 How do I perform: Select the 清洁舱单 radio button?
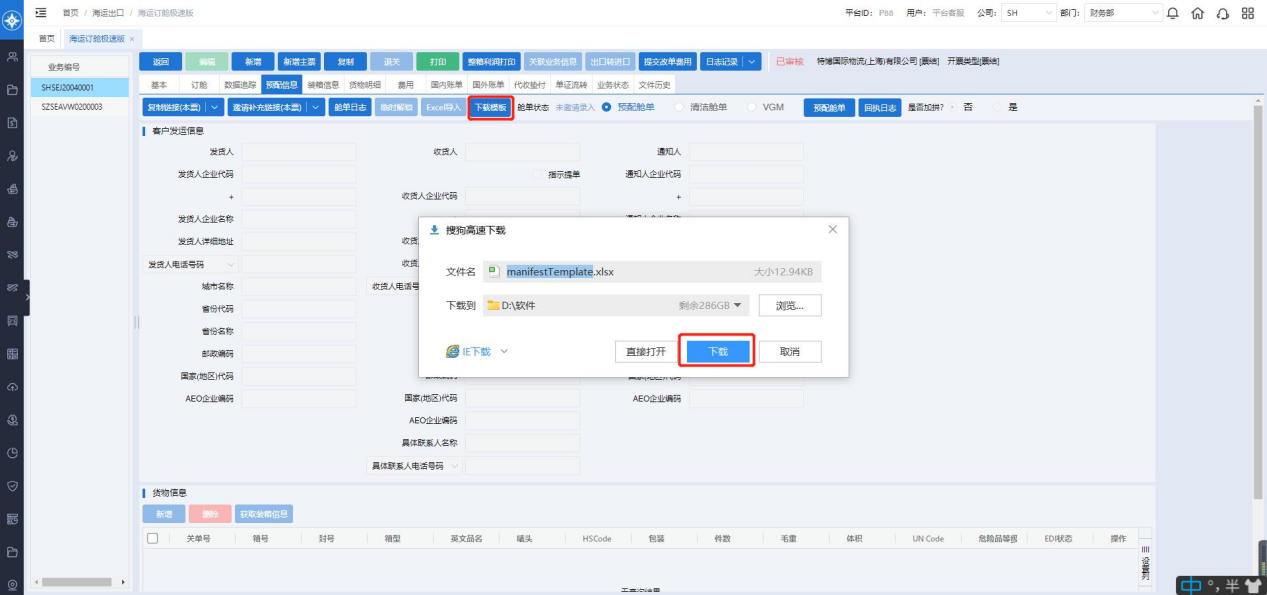681,107
